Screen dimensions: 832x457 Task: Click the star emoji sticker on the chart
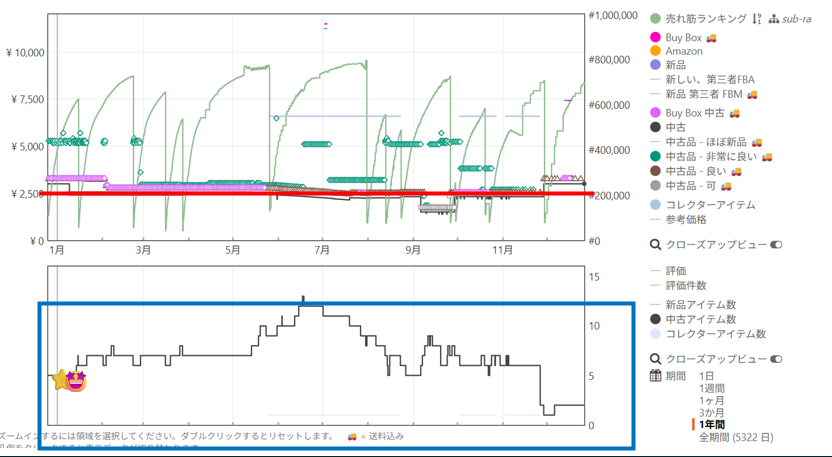pyautogui.click(x=69, y=380)
